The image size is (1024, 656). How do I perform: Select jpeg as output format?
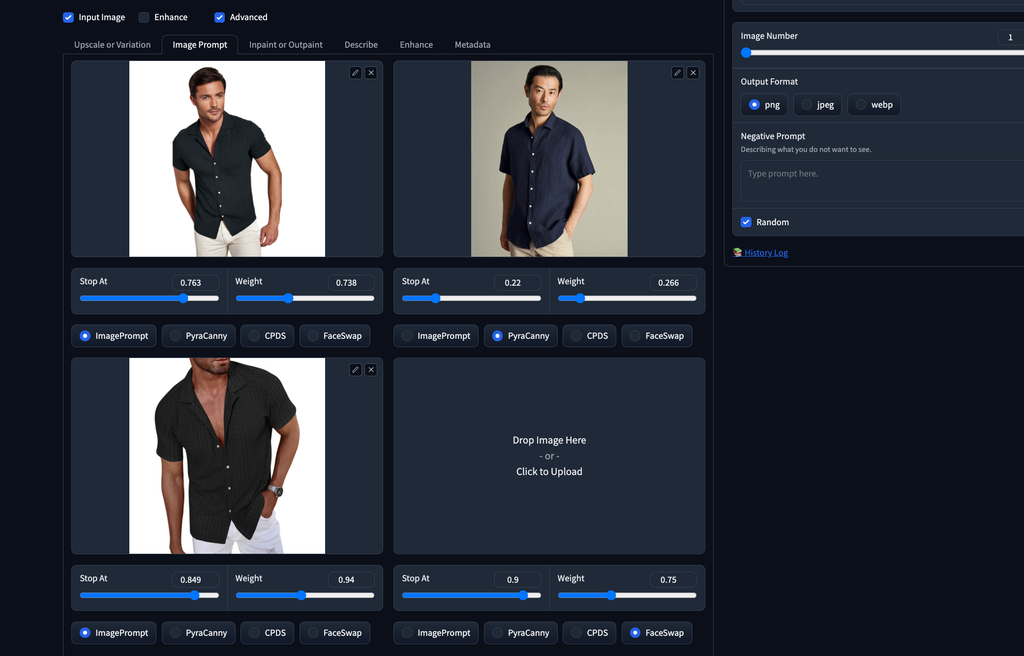pyautogui.click(x=817, y=105)
